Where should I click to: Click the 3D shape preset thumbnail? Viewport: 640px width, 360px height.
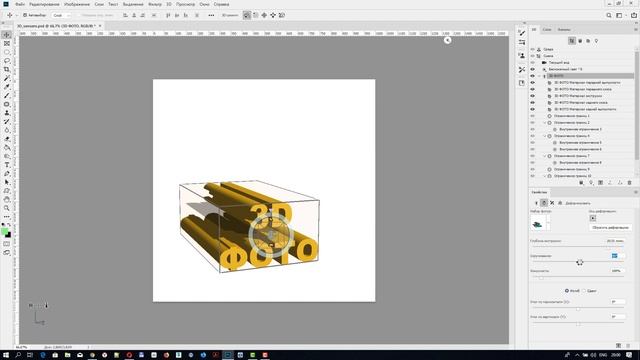(x=538, y=224)
